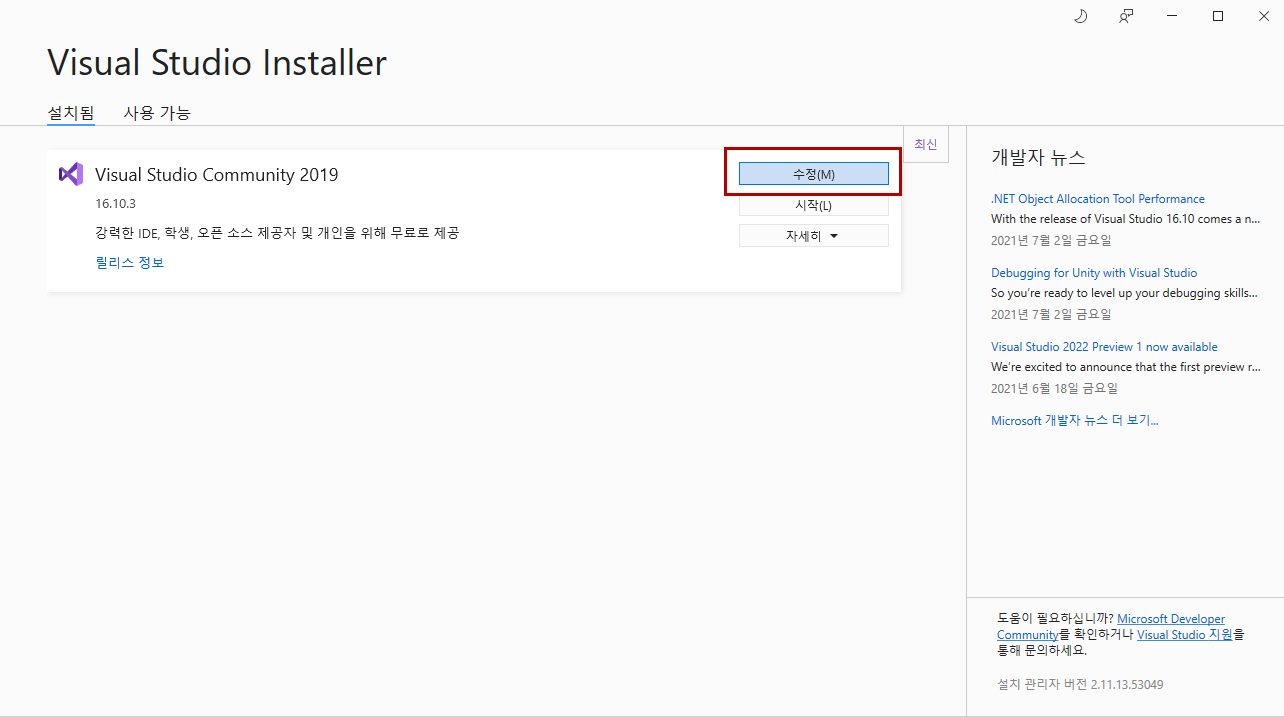Open Visual Studio 2022 Preview 1 article

(x=1104, y=347)
